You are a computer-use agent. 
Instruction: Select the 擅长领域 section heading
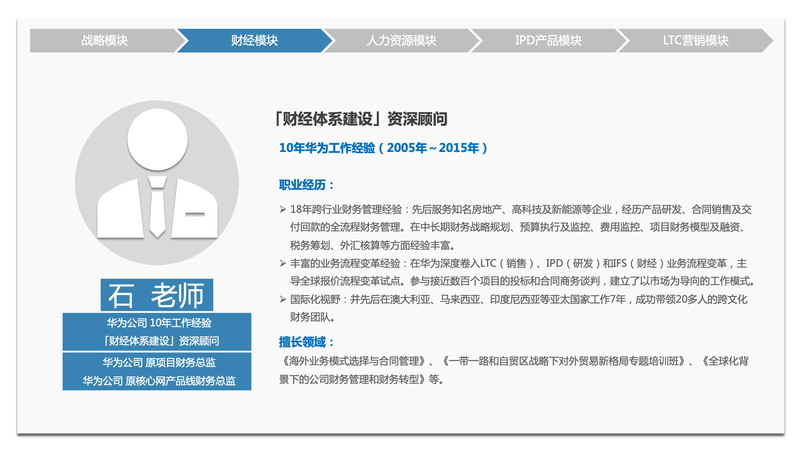[306, 342]
